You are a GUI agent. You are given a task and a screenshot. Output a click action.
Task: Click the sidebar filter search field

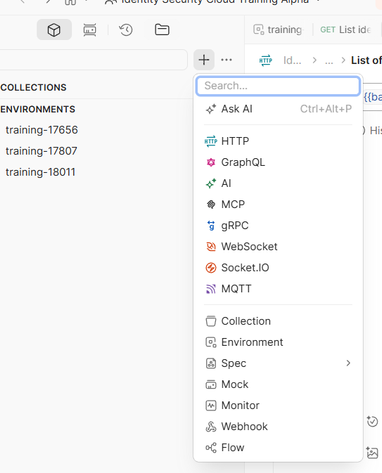[x=93, y=60]
